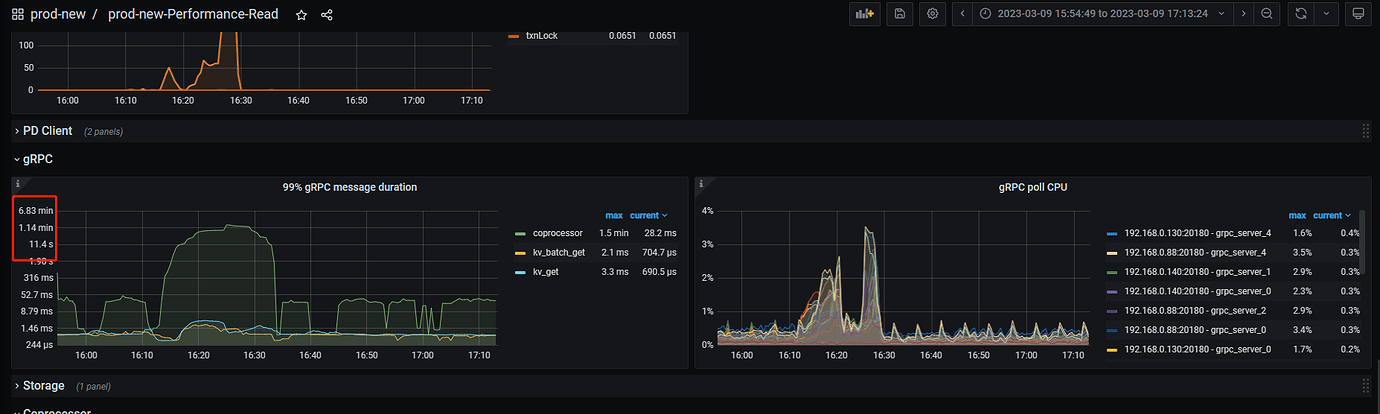Grab the PD Client row drag handle

[x=1365, y=131]
